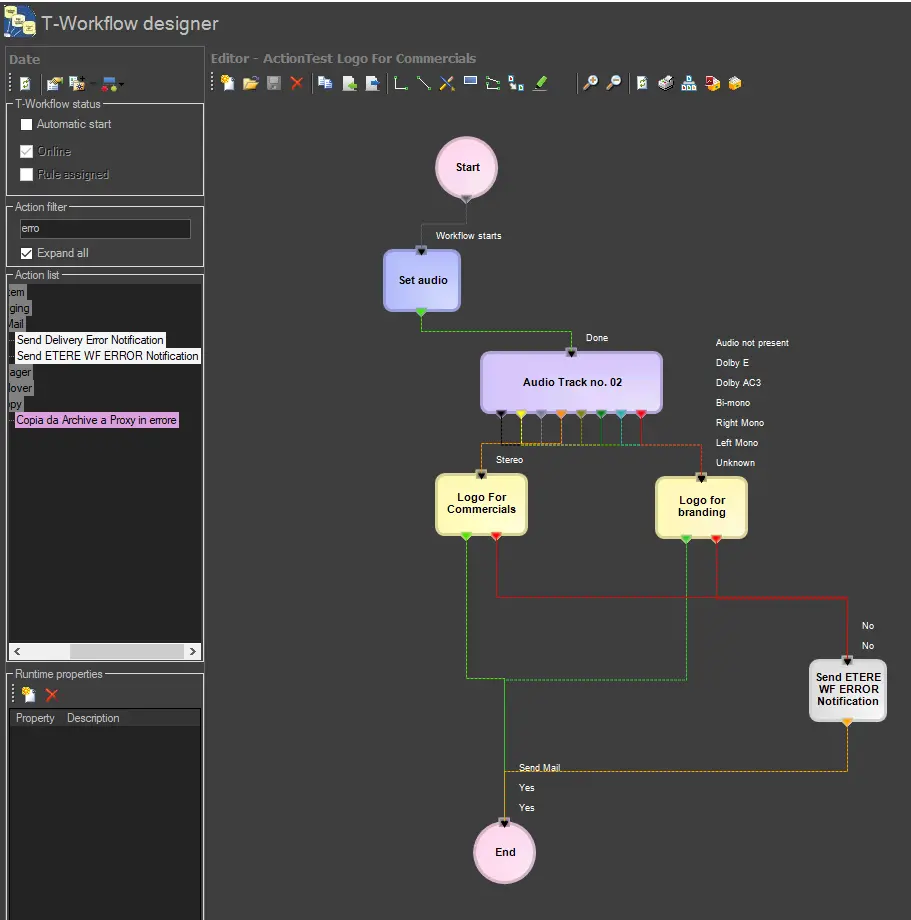911x920 pixels.
Task: Enable the Automatic start checkbox
Action: 27,125
